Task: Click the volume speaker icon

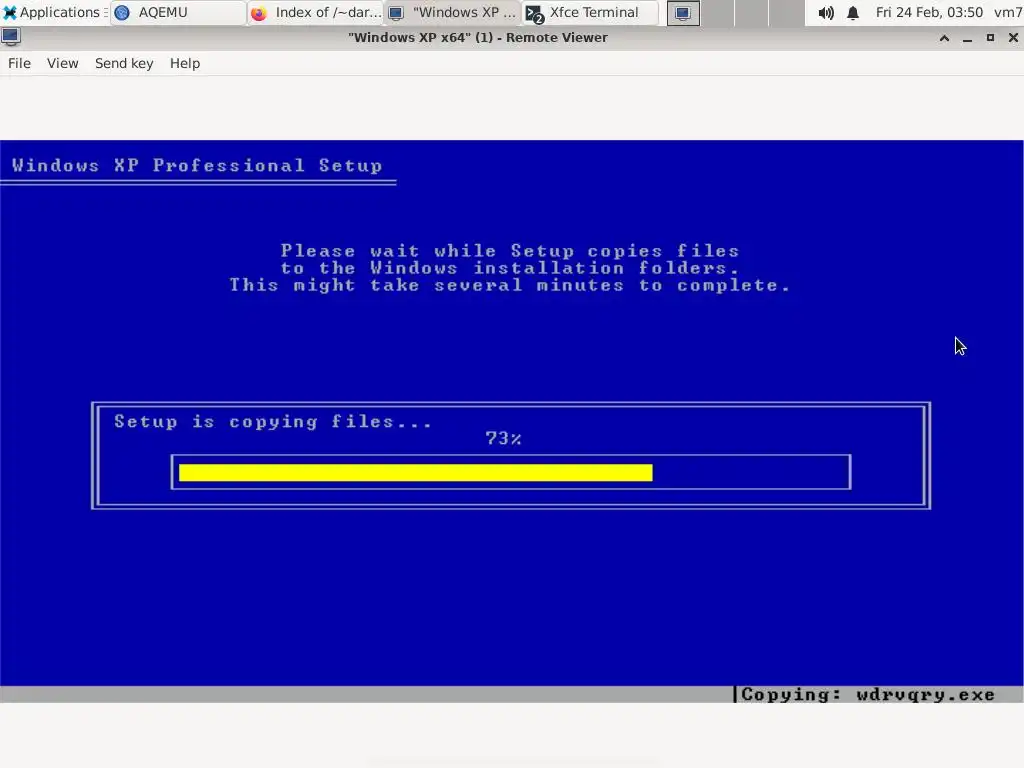Action: coord(826,13)
